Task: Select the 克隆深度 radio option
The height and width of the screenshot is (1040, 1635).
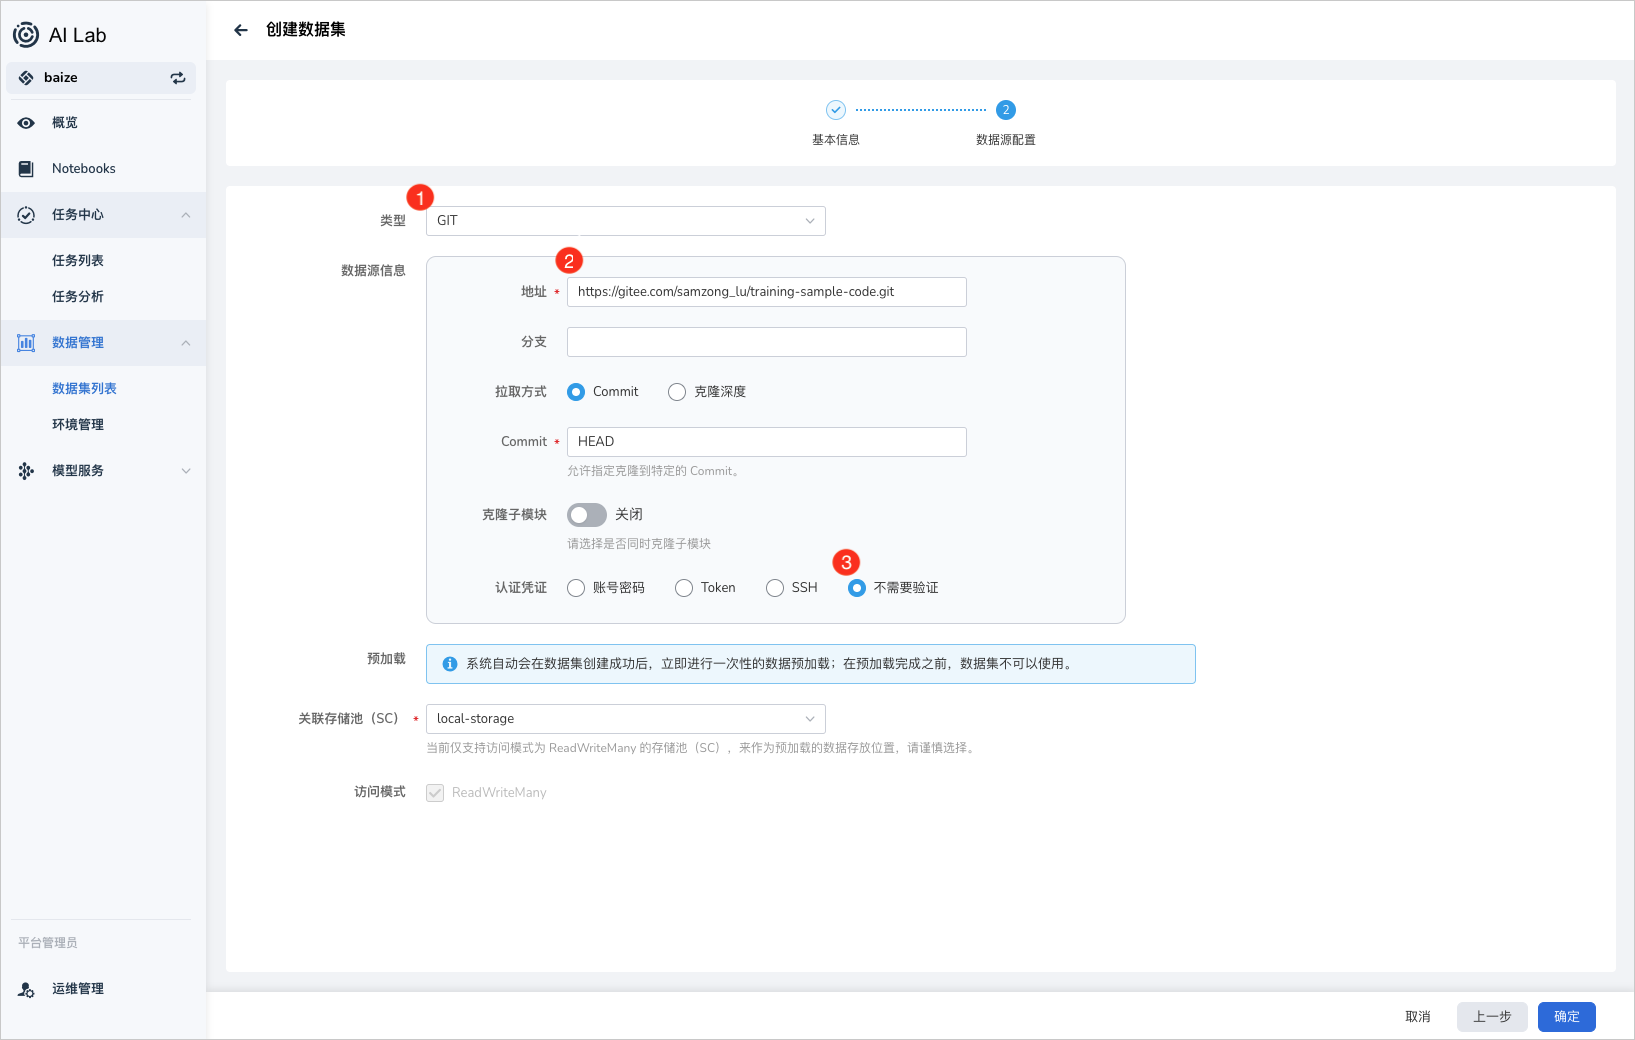Action: pyautogui.click(x=677, y=392)
